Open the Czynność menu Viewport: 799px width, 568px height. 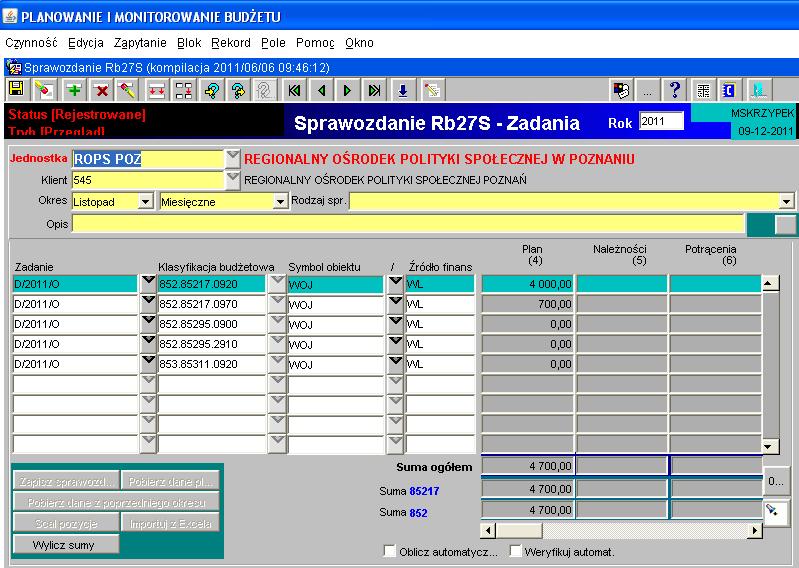click(x=31, y=43)
